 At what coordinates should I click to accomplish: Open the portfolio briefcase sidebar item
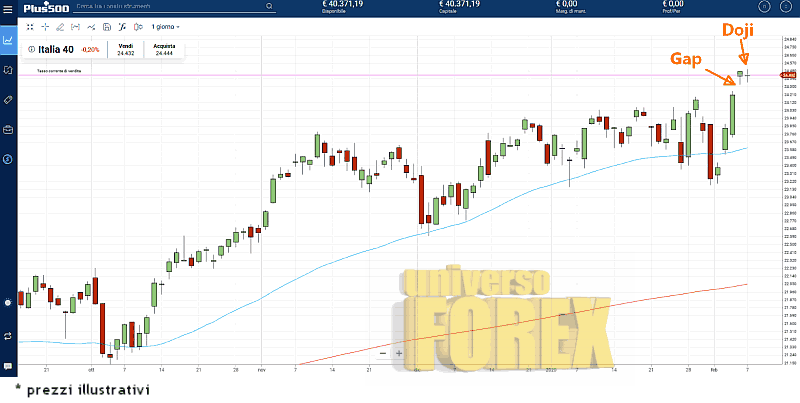[8, 129]
